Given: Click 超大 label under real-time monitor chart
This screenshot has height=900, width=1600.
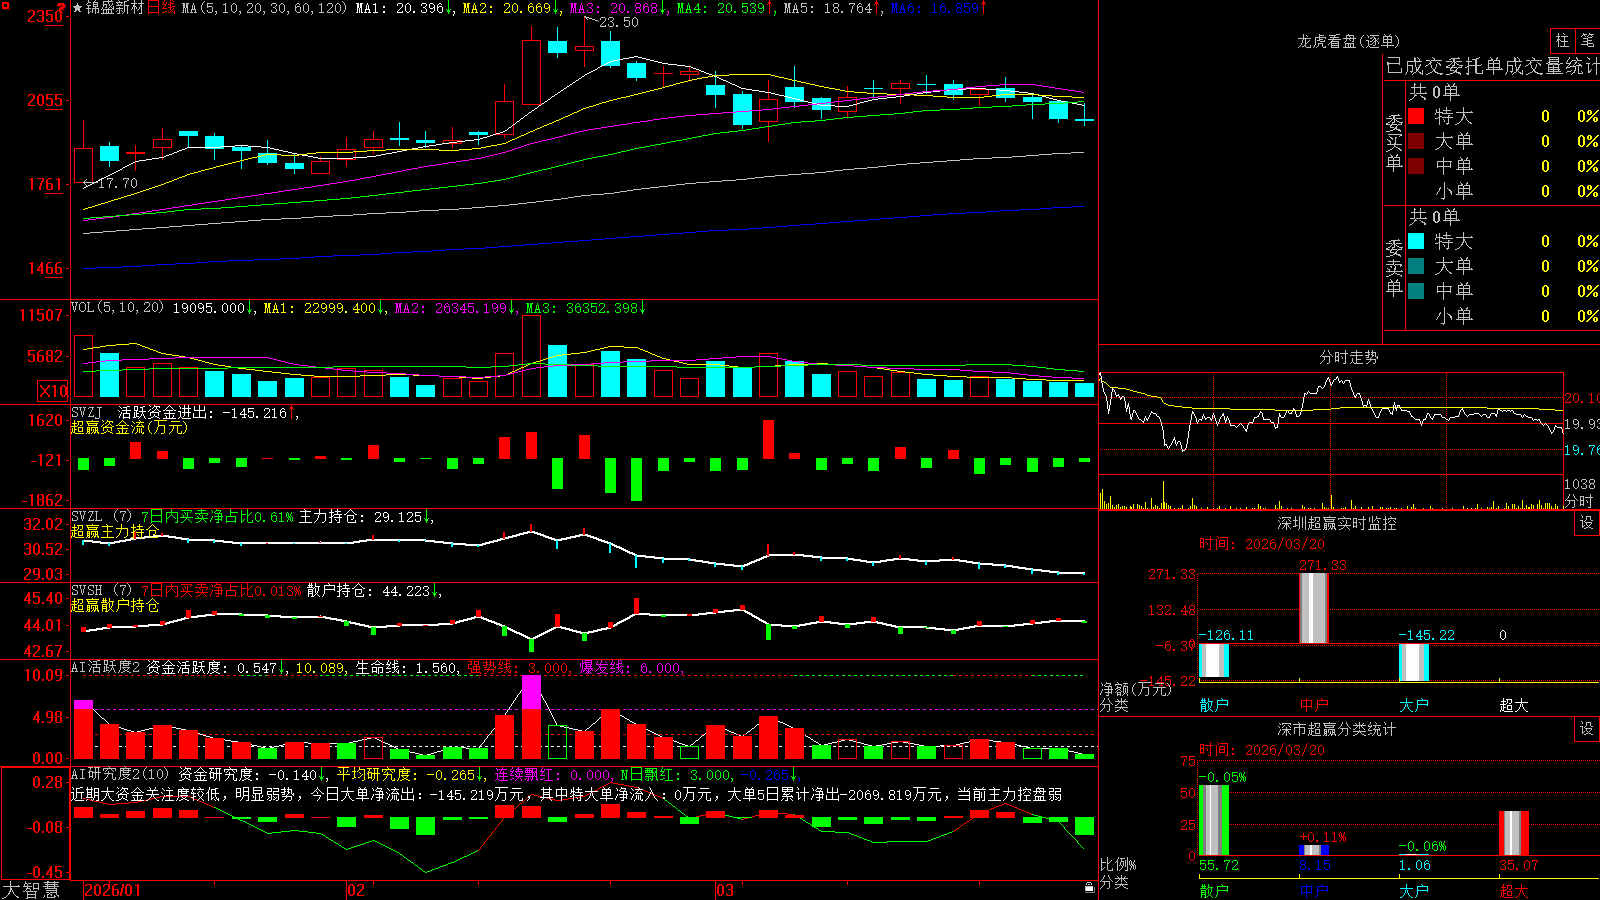Looking at the screenshot, I should pyautogui.click(x=1514, y=705).
